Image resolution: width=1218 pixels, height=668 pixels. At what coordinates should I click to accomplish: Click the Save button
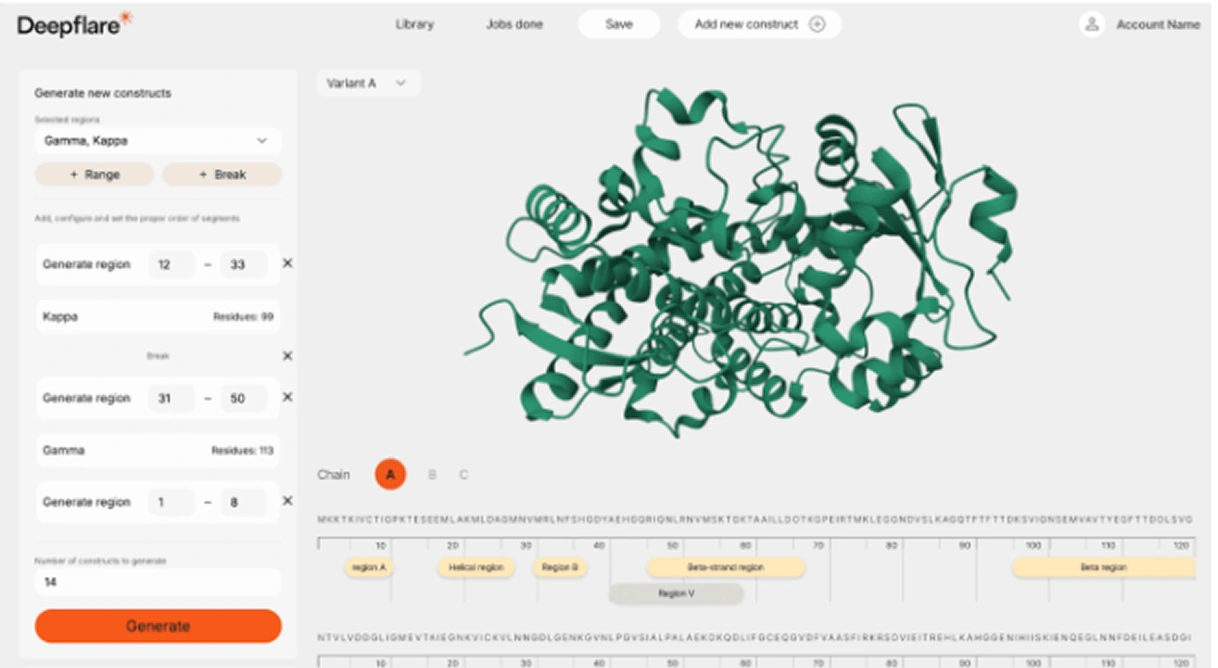click(x=618, y=24)
